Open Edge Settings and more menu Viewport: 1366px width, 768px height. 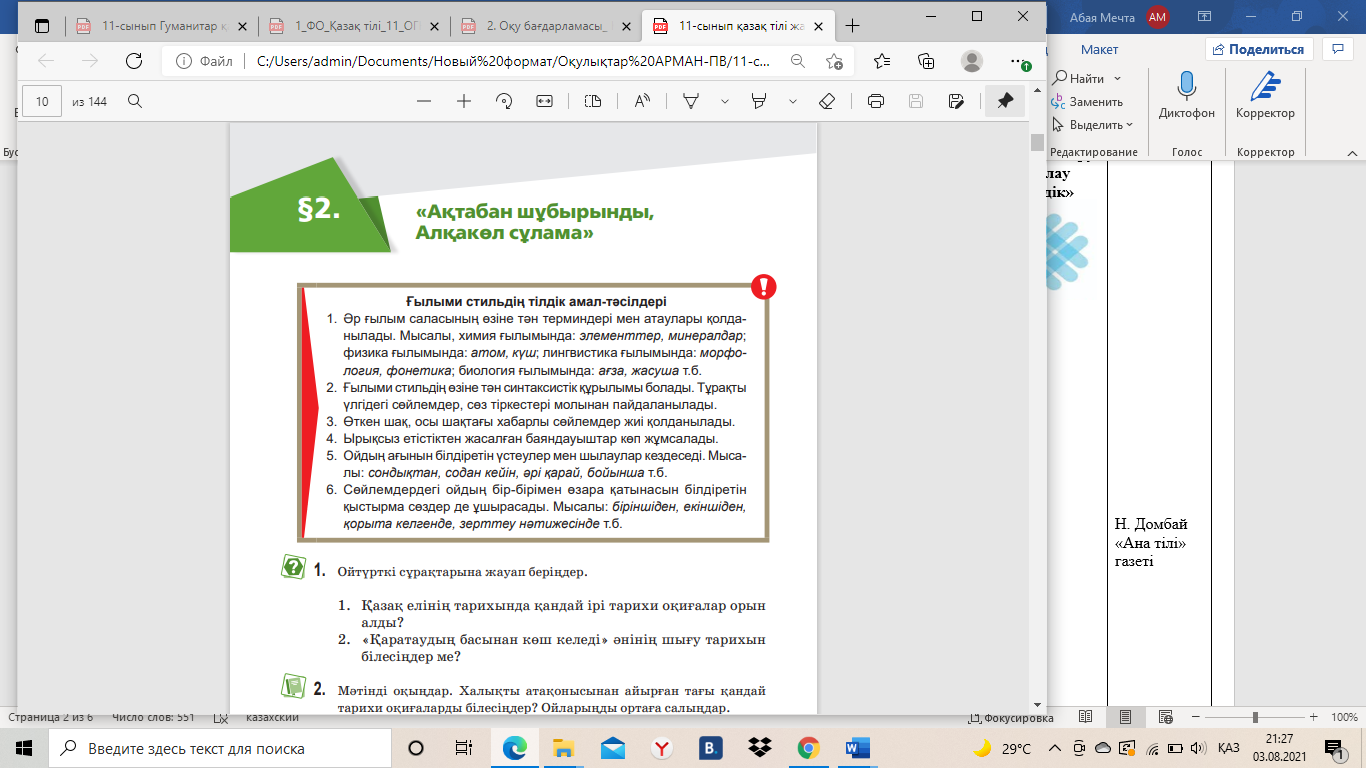click(1018, 61)
